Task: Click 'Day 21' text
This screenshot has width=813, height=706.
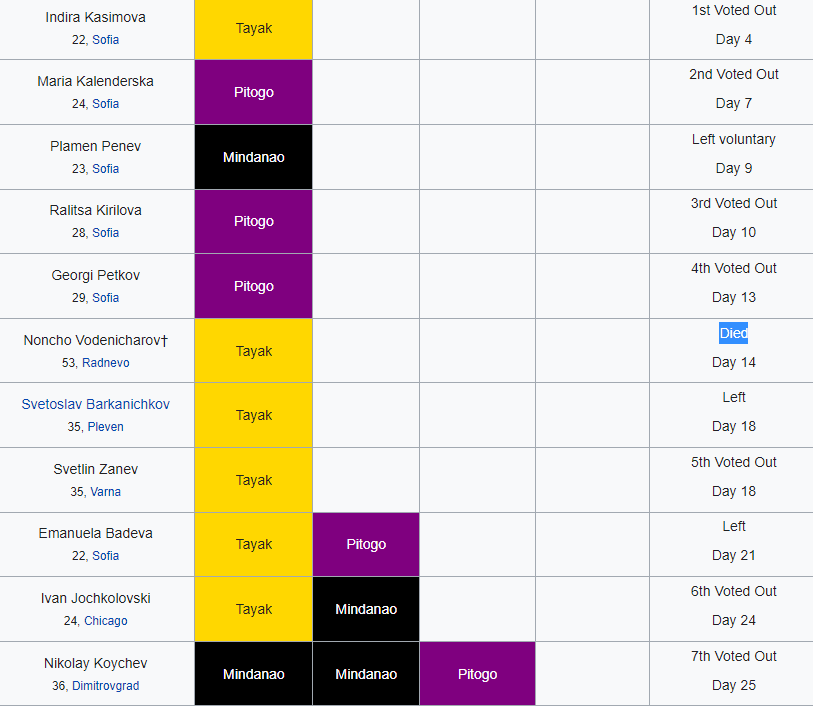Action: pos(734,556)
